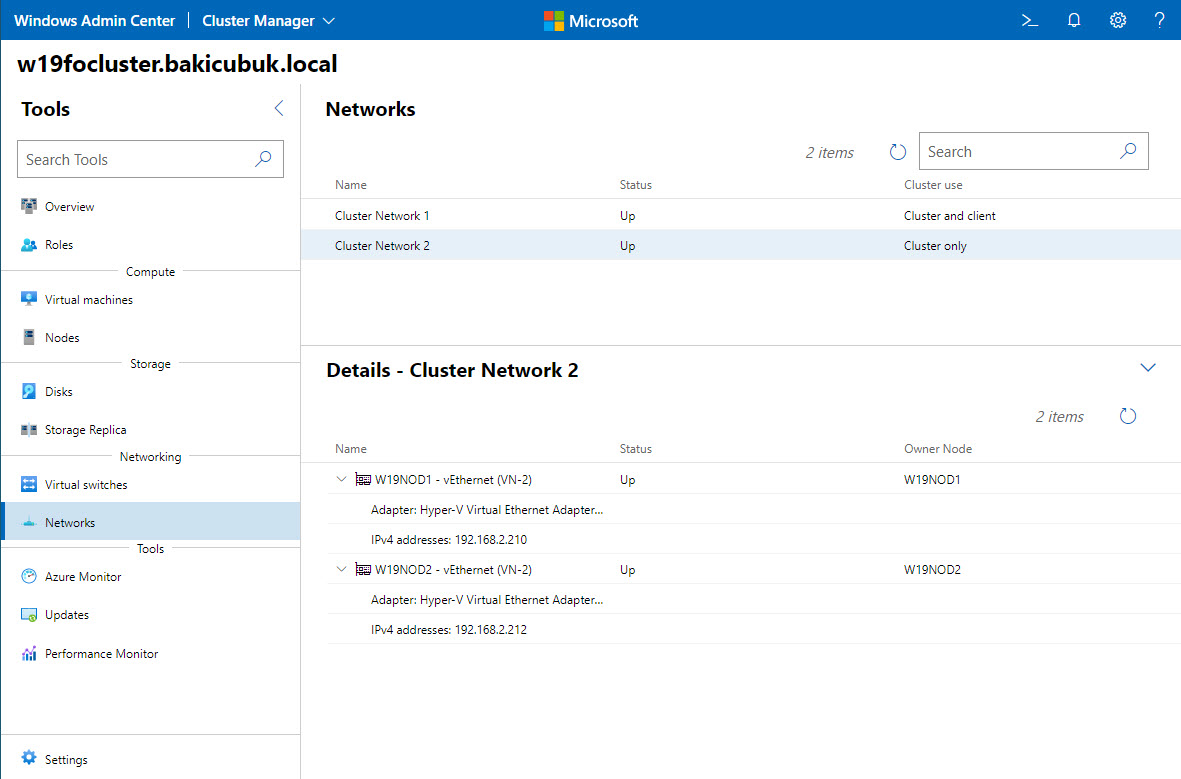The width and height of the screenshot is (1181, 779).
Task: Click the Updates icon in the sidebar
Action: (x=29, y=615)
